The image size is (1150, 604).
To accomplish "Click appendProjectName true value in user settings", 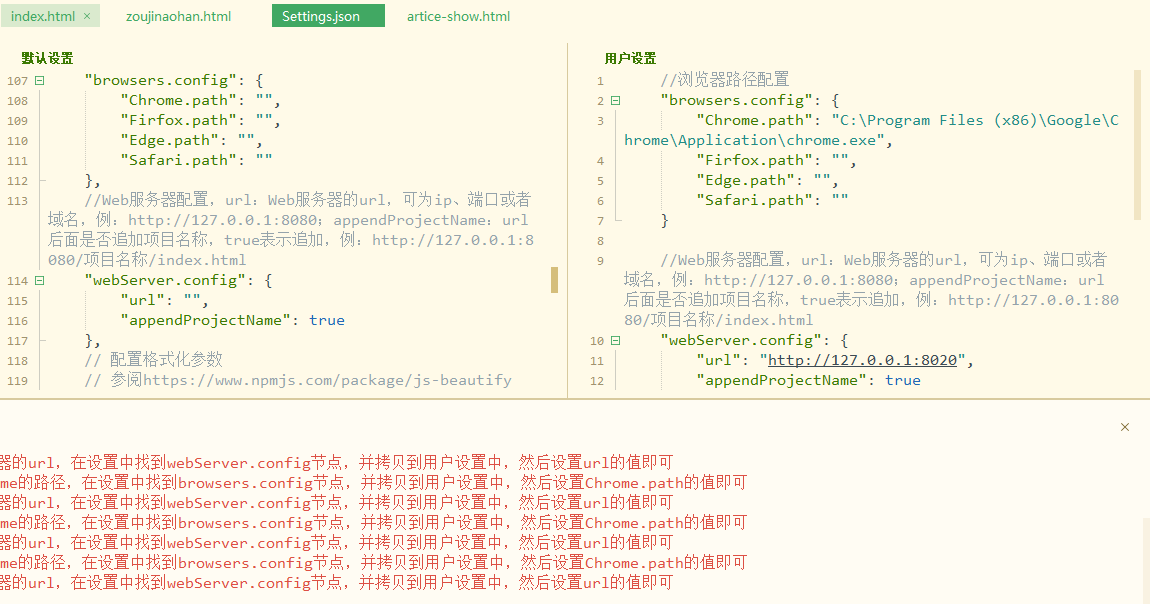I will click(902, 380).
